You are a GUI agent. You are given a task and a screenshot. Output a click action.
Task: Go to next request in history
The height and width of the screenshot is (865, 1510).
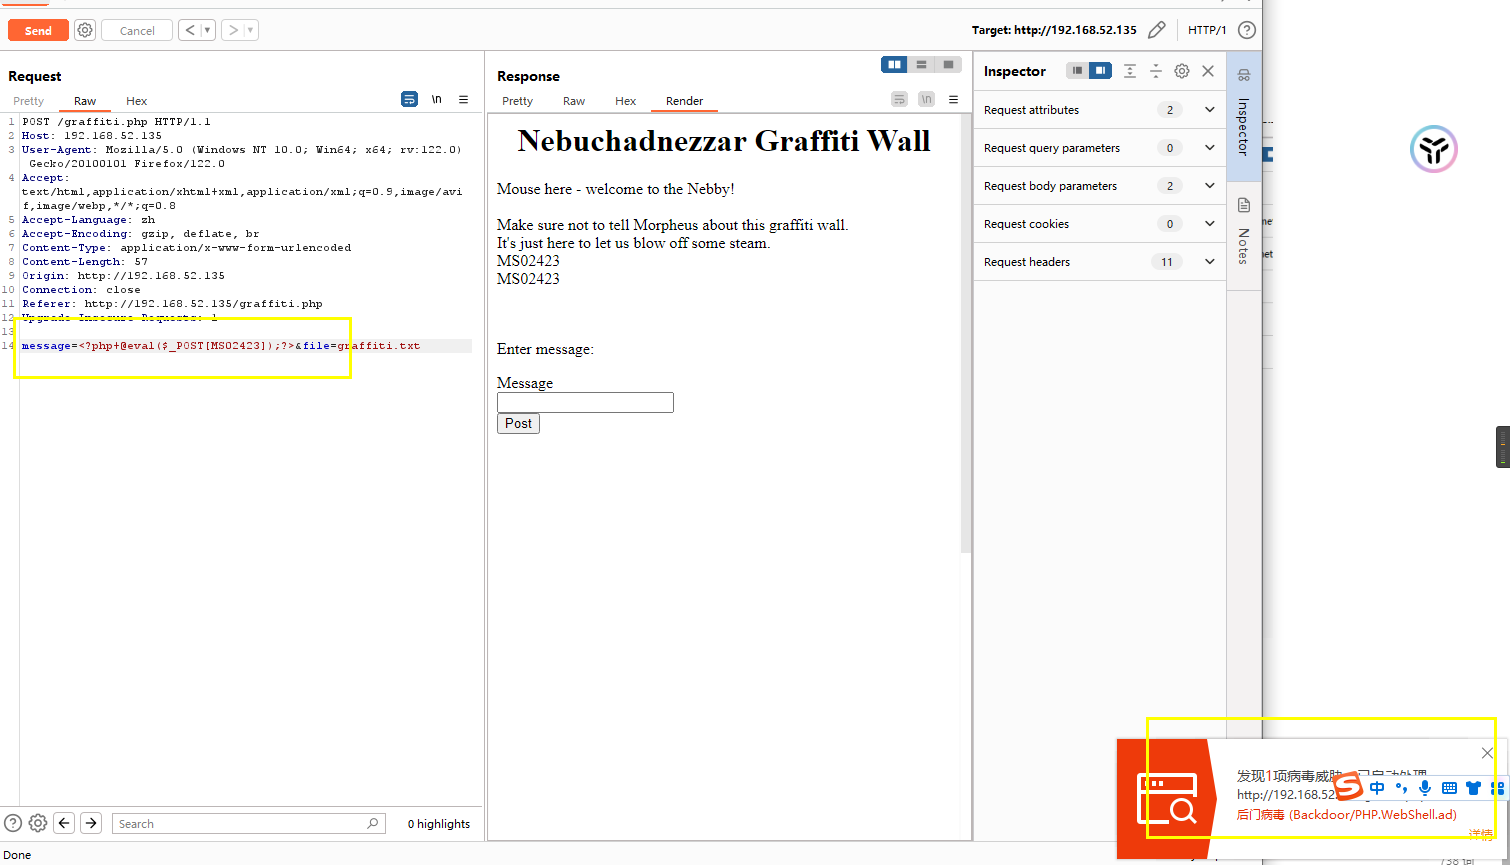232,30
